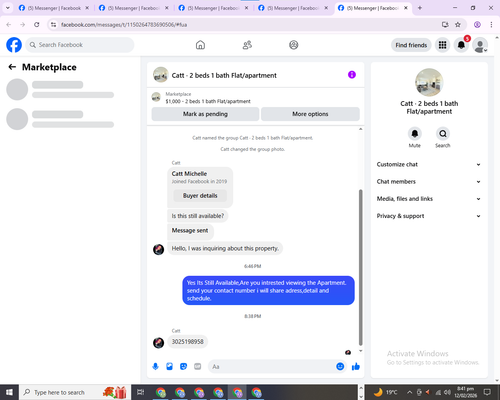Open the Friends icon in top navigation
The height and width of the screenshot is (400, 500).
point(247,45)
